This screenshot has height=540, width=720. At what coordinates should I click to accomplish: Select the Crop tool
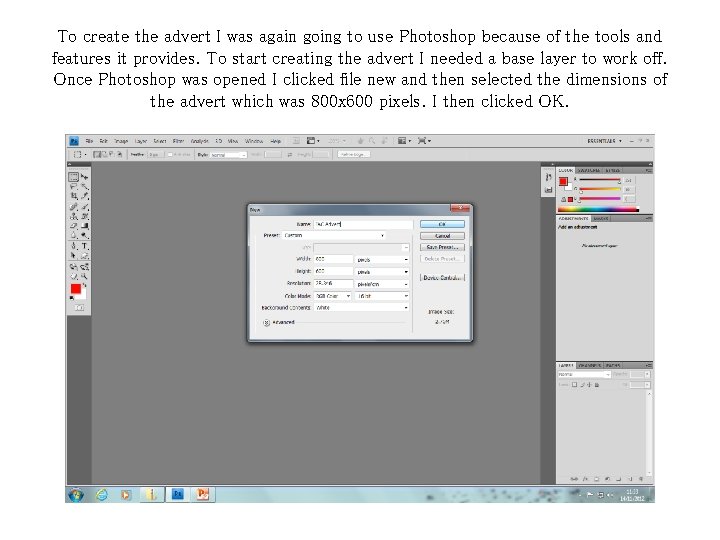click(73, 197)
